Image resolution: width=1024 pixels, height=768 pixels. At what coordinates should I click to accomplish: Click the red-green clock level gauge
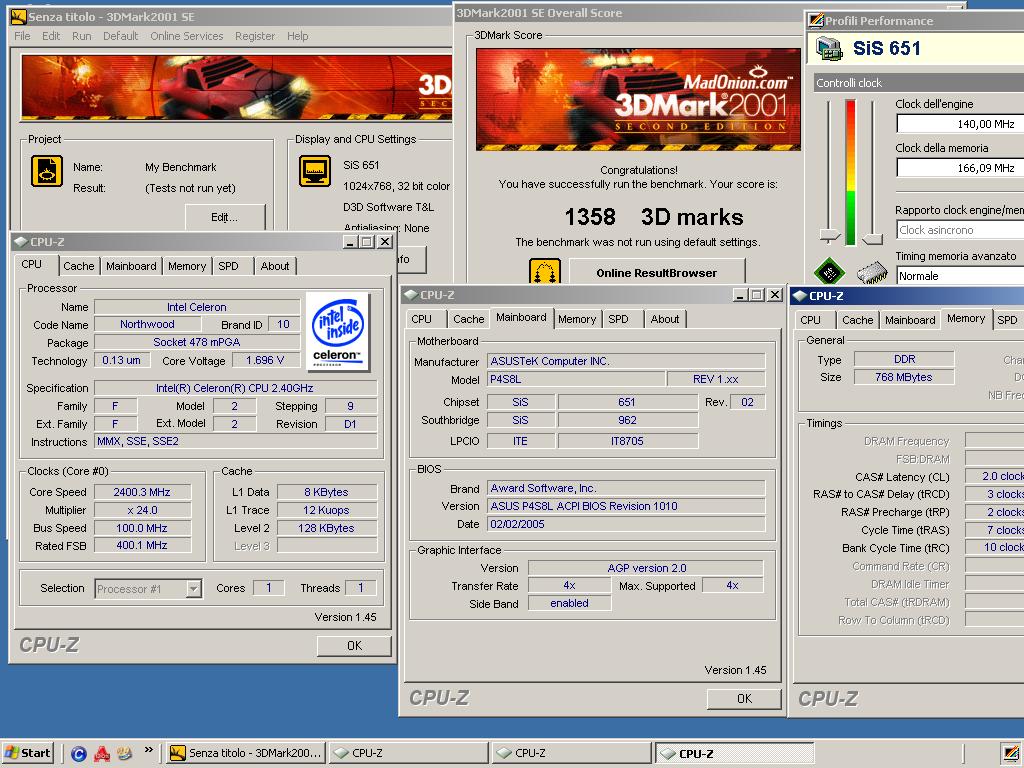(850, 172)
